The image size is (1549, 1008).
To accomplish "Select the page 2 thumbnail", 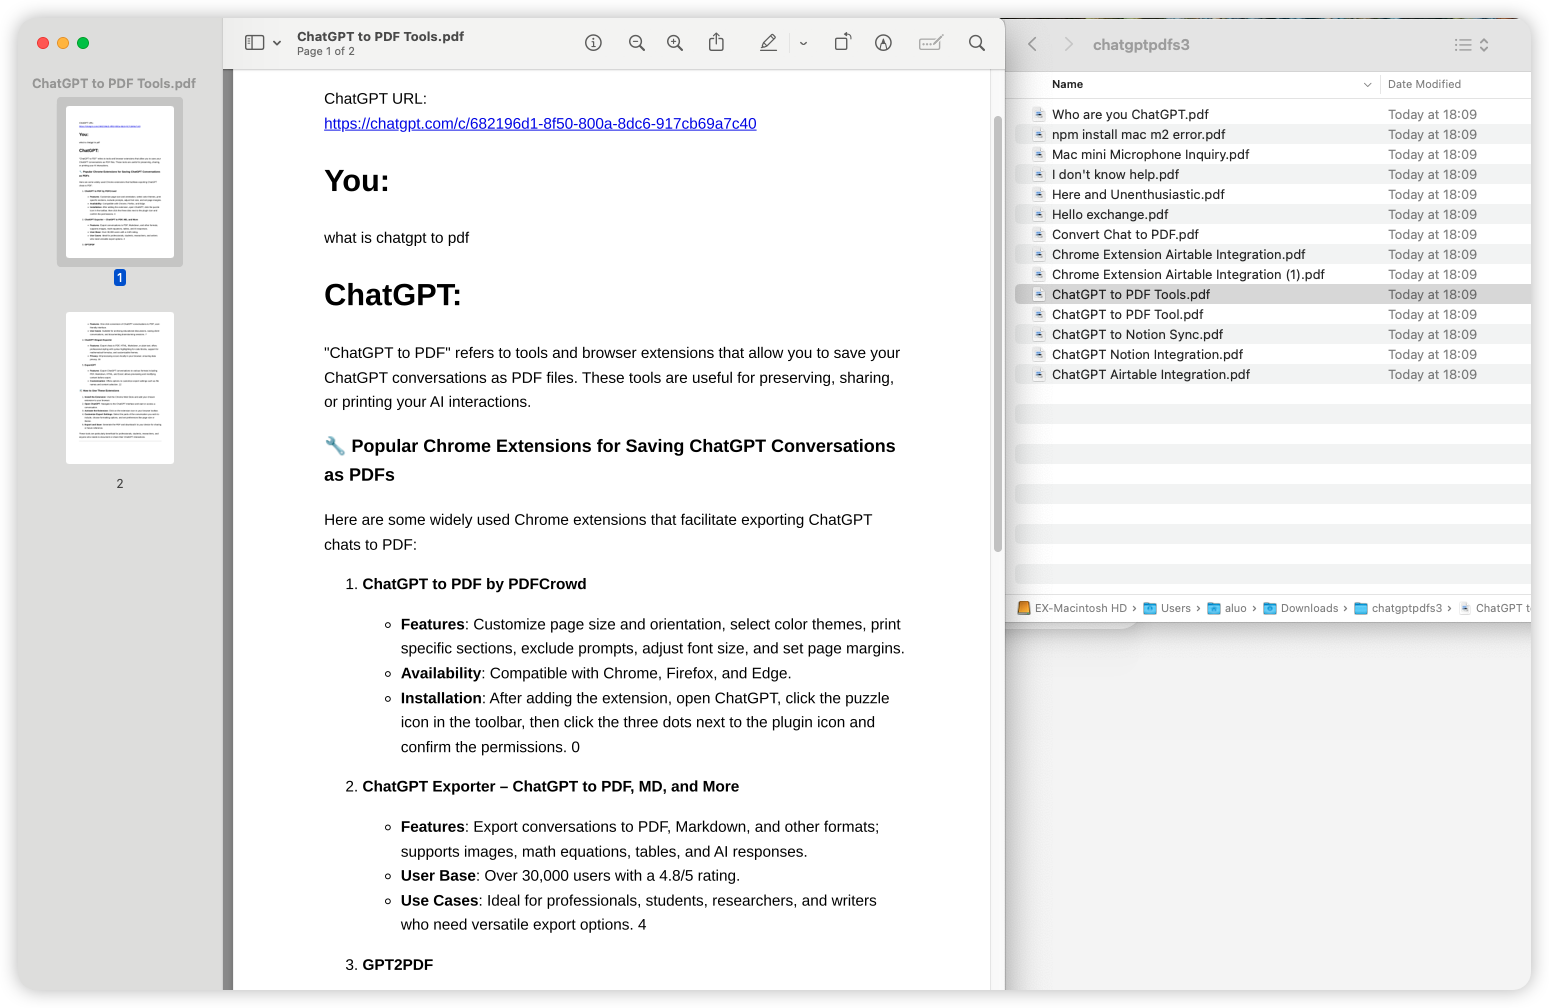I will 119,388.
